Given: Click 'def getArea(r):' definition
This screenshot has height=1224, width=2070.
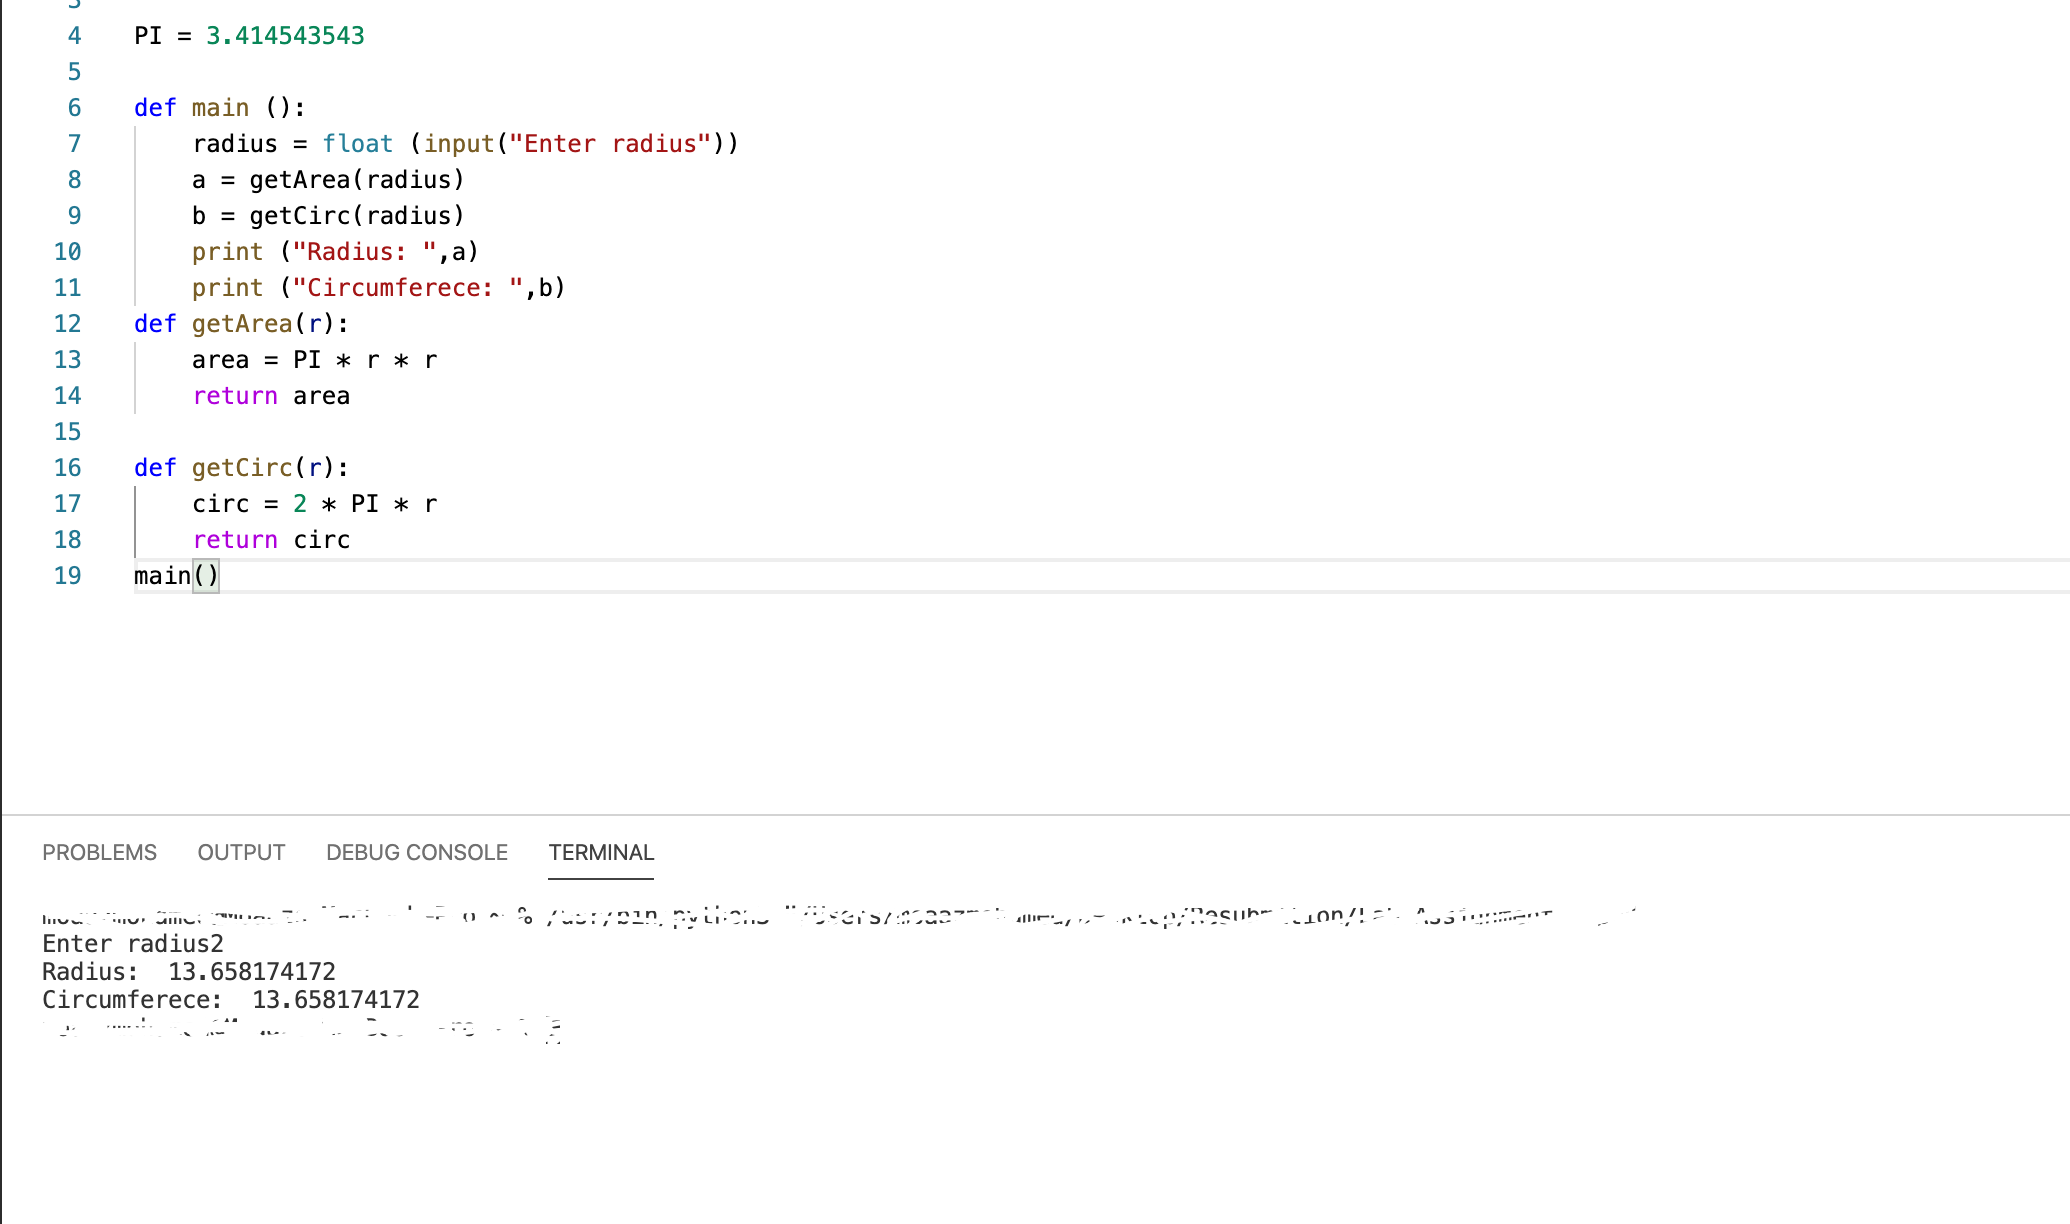Looking at the screenshot, I should tap(242, 324).
